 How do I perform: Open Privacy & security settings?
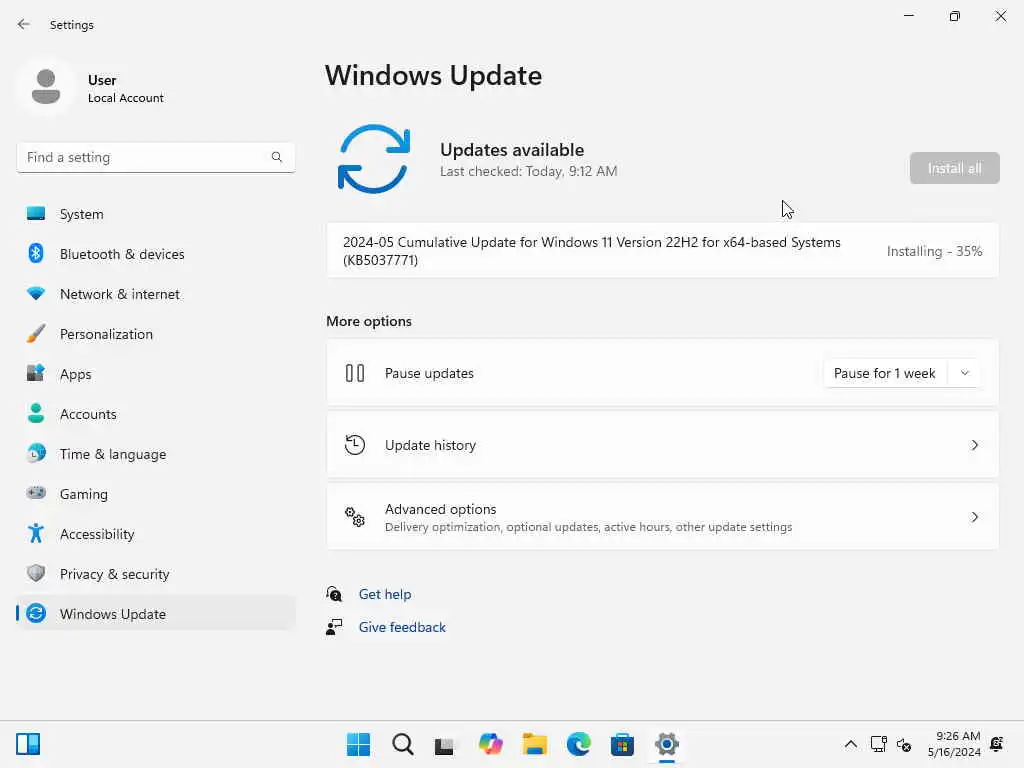tap(155, 573)
